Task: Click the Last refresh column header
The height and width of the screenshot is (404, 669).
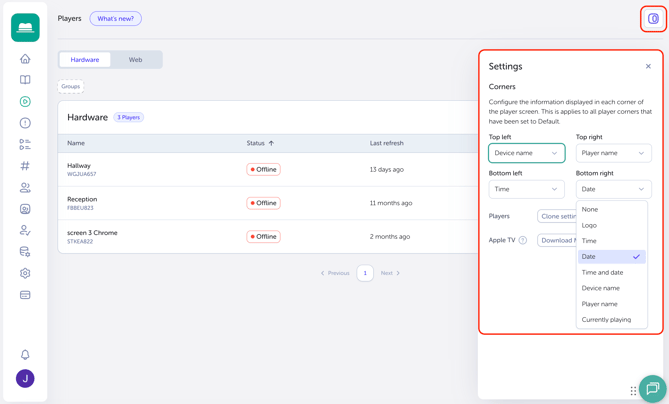Action: point(387,143)
